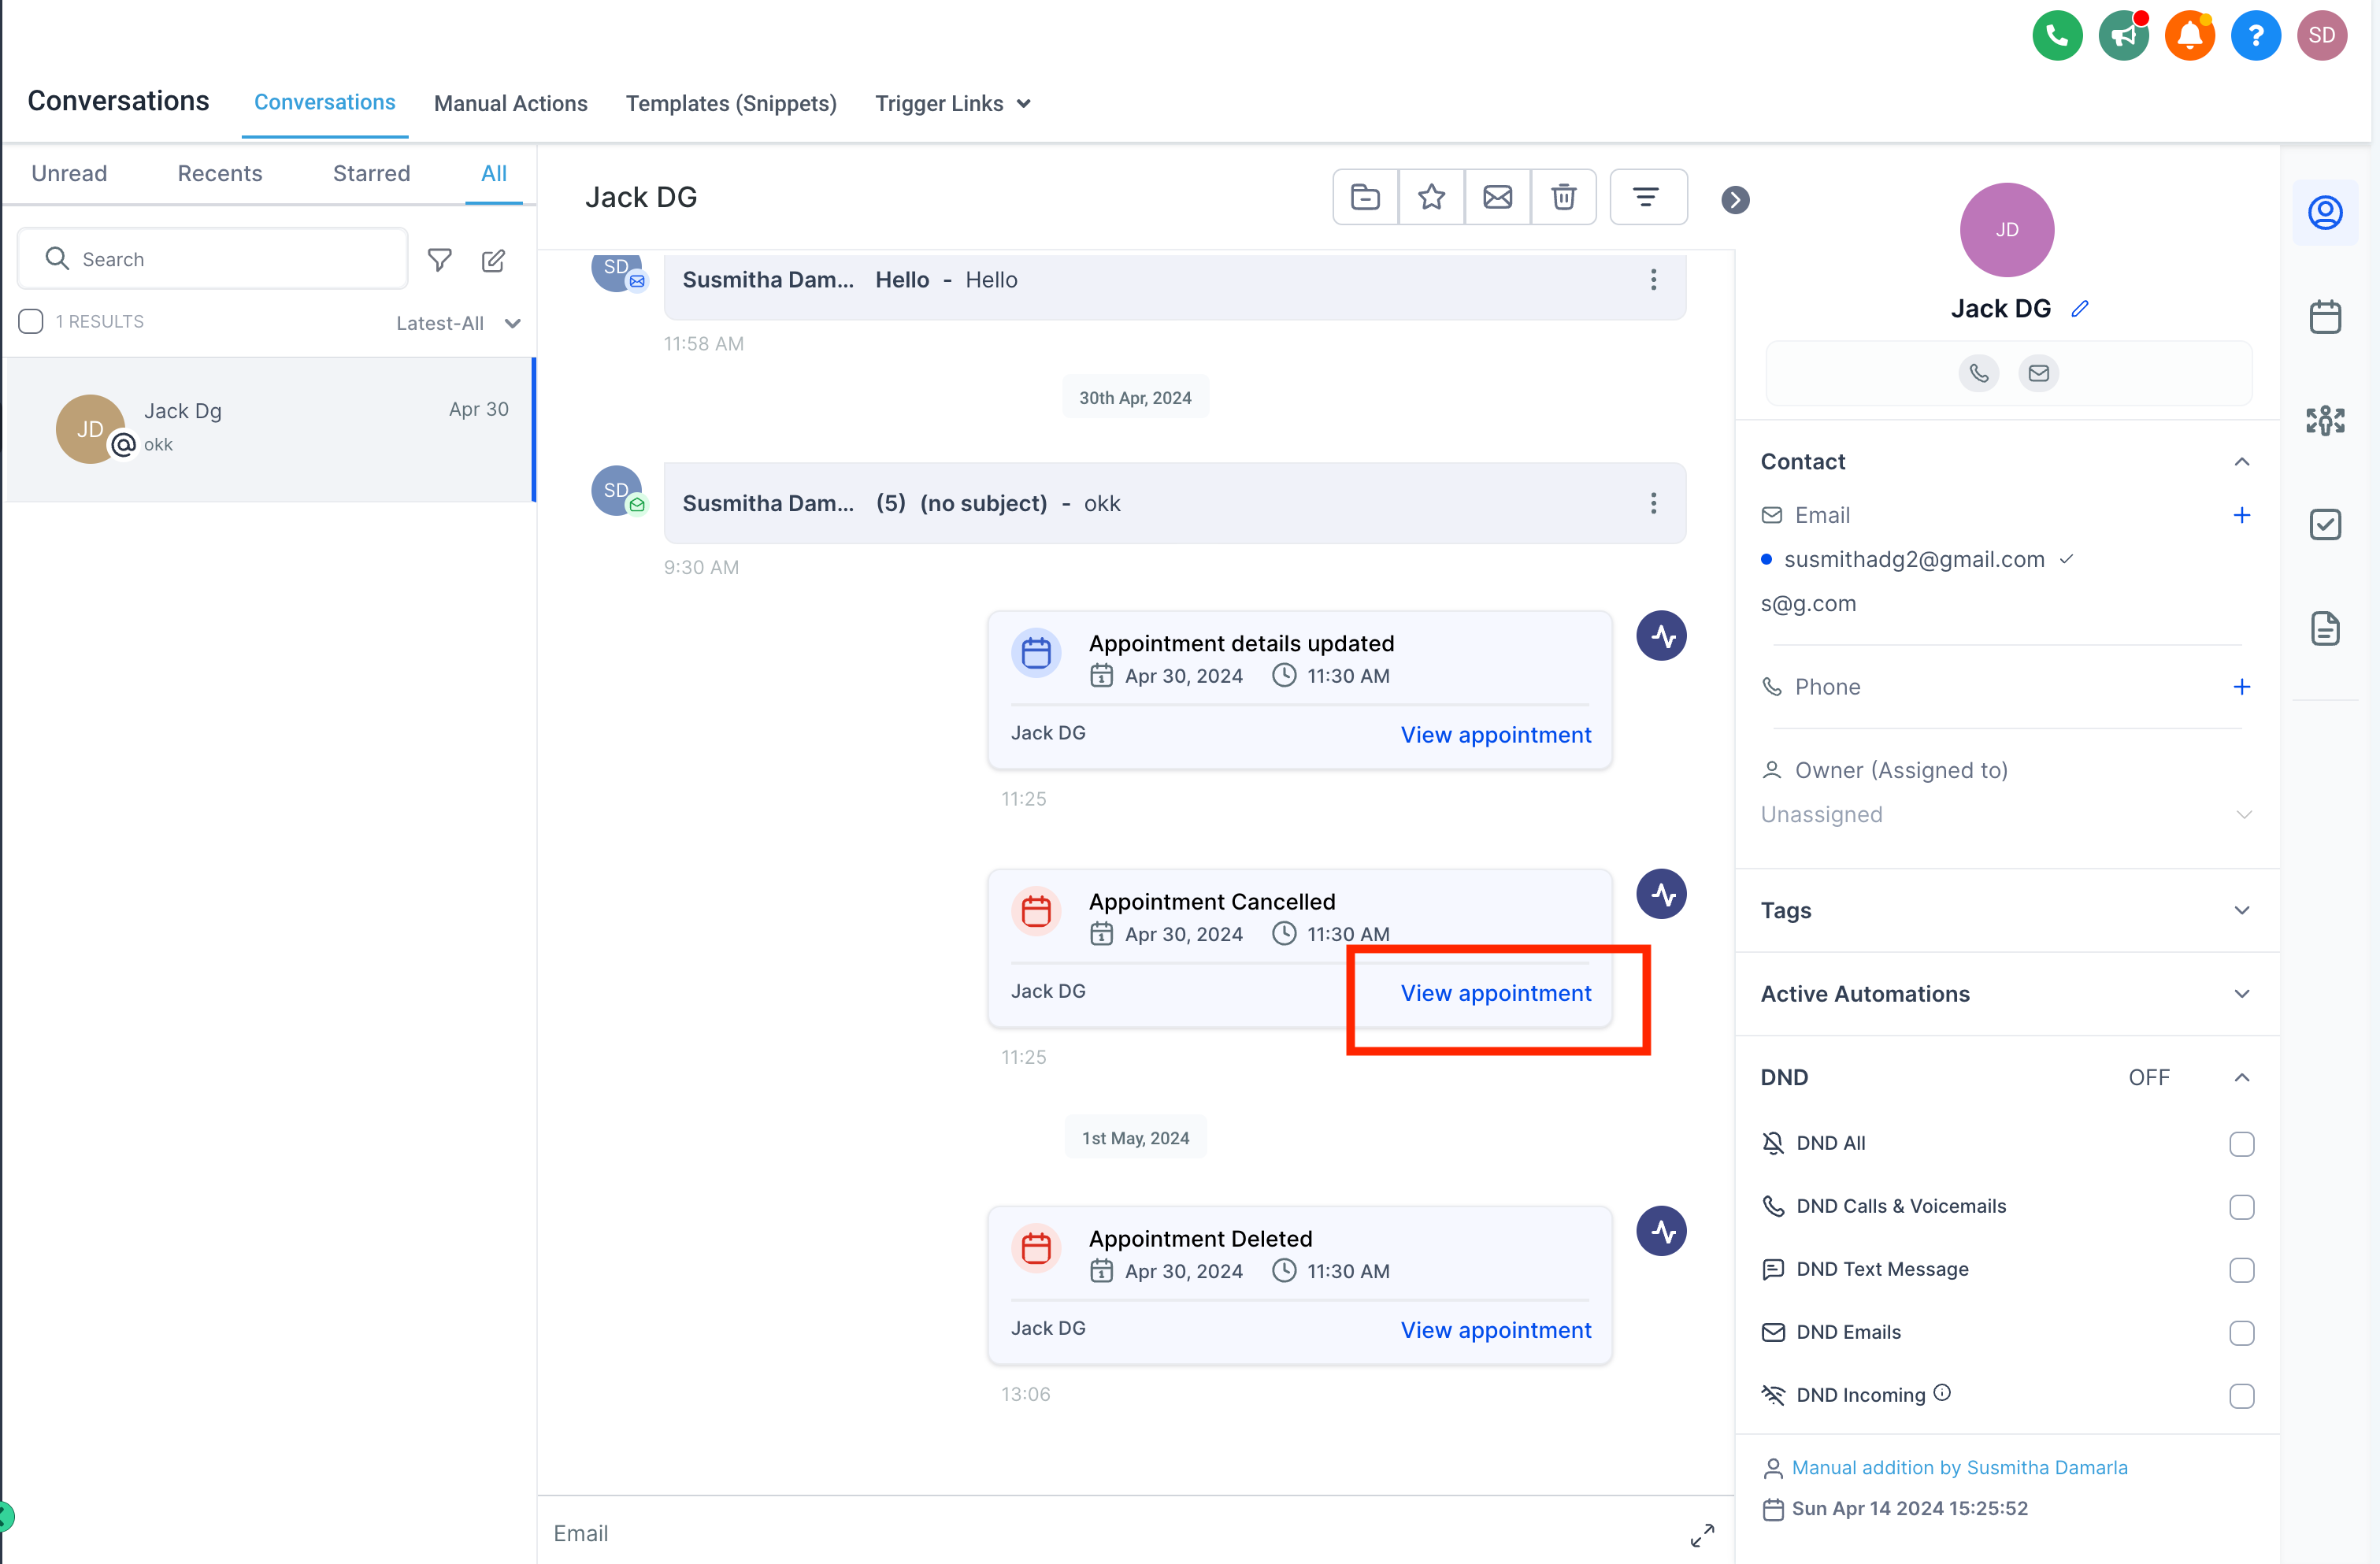Open the conversation list filter funnel
This screenshot has width=2380, height=1564.
439,260
